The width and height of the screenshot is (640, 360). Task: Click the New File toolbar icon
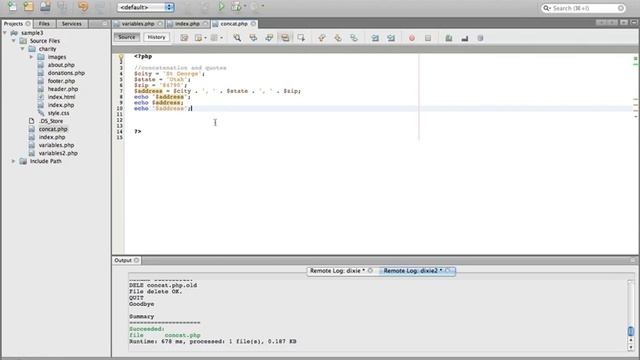click(x=12, y=6)
